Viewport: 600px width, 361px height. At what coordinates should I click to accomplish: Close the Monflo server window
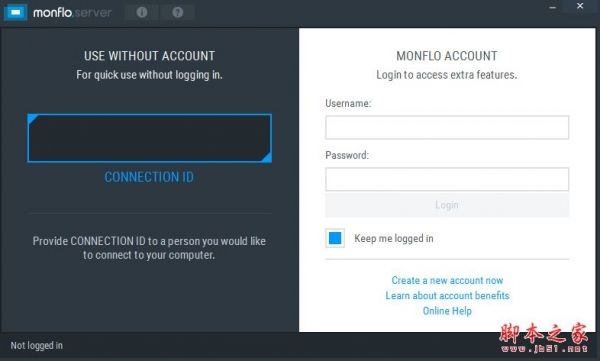pos(580,6)
